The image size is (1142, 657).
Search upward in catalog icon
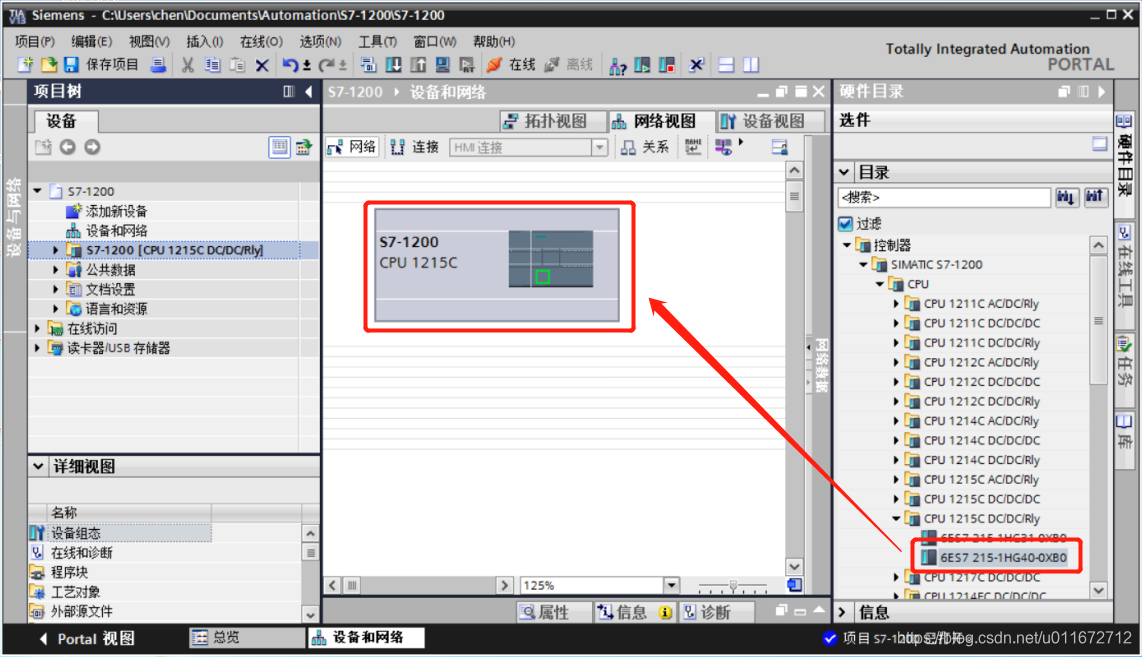[x=1095, y=197]
